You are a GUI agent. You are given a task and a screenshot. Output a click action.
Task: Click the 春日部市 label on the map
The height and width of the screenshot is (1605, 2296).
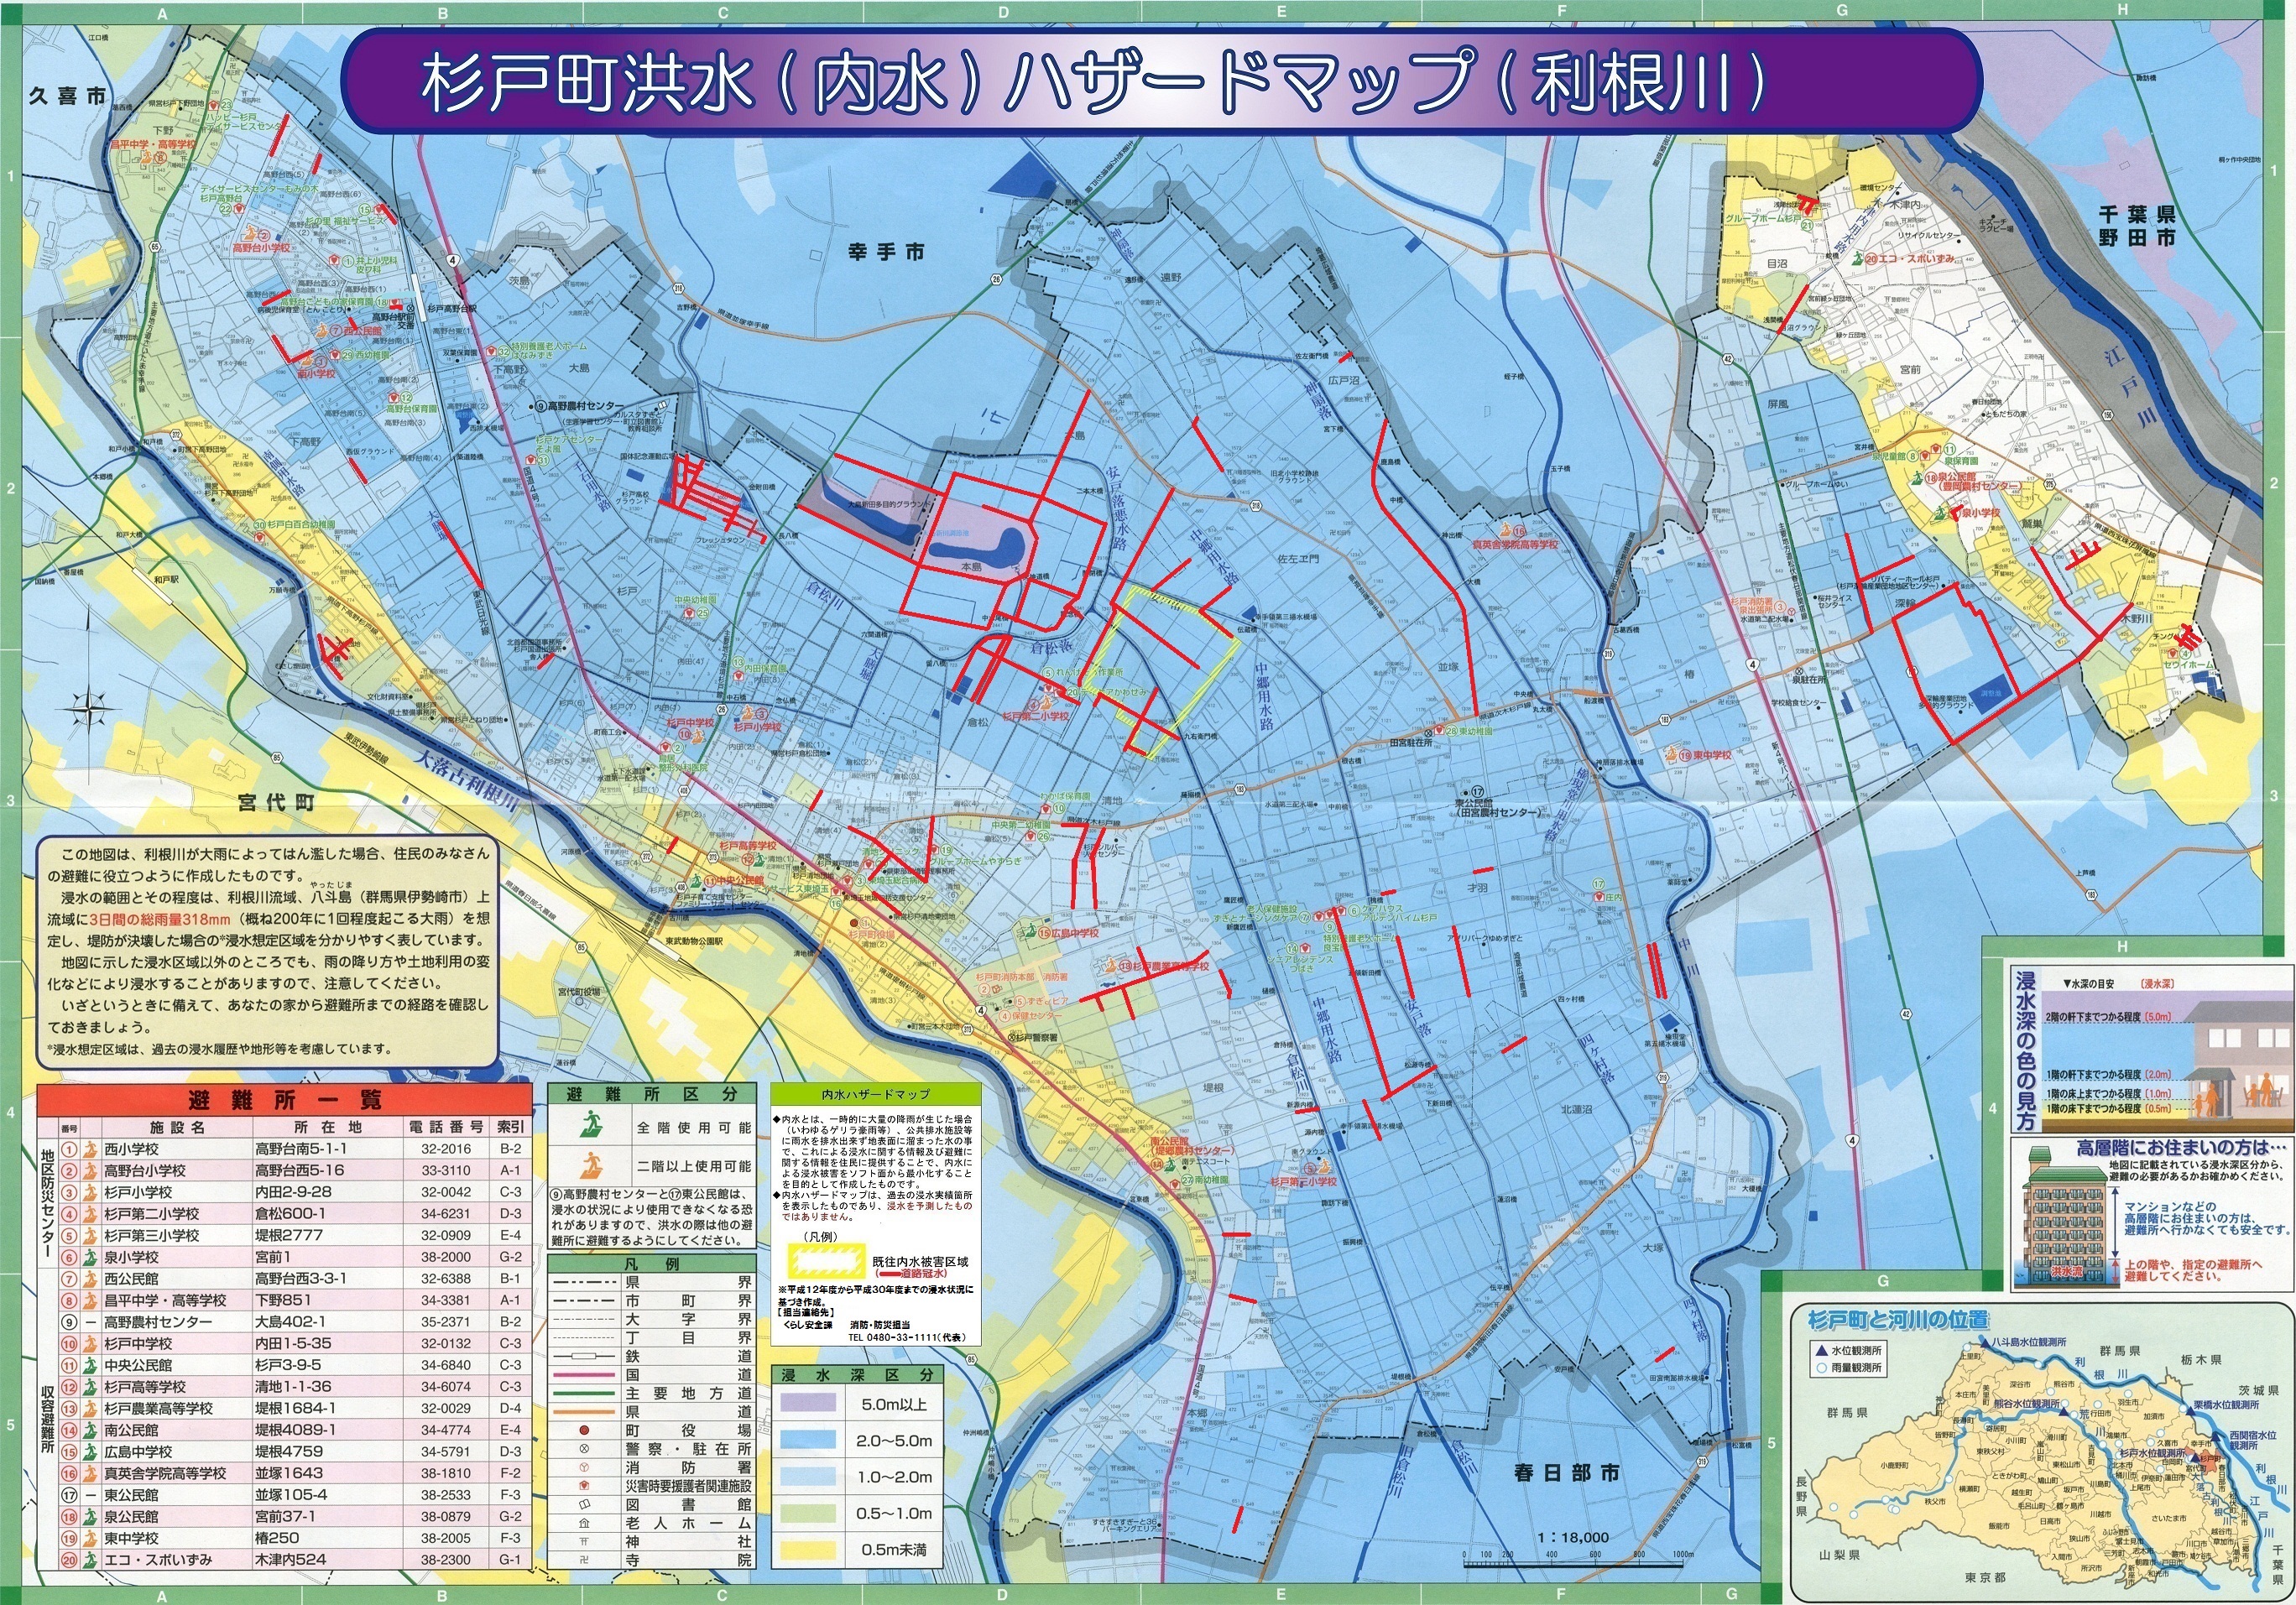pyautogui.click(x=1567, y=1472)
